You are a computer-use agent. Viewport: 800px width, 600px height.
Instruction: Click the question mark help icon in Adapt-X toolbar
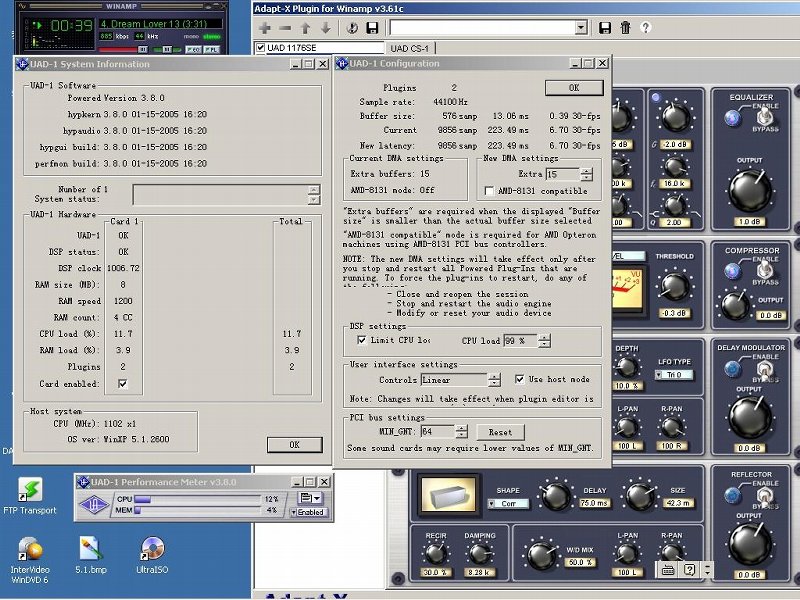tap(645, 28)
